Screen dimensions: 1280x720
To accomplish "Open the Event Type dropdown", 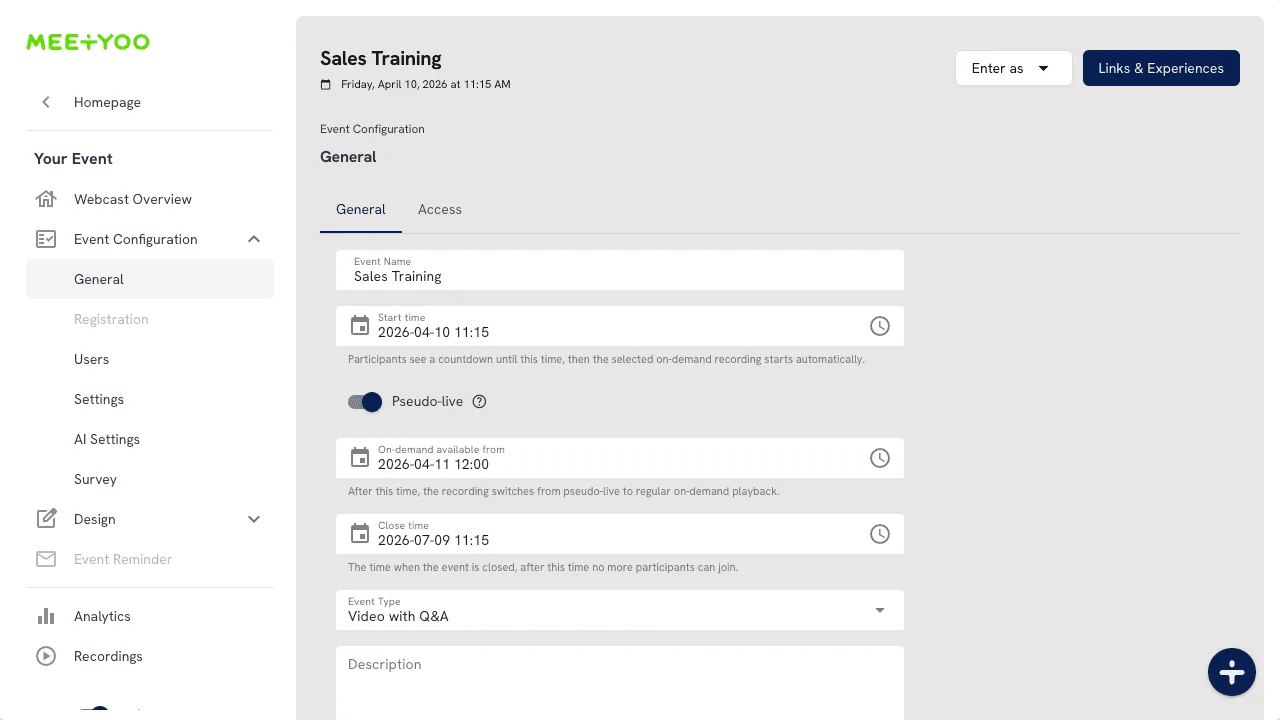I will click(x=619, y=610).
